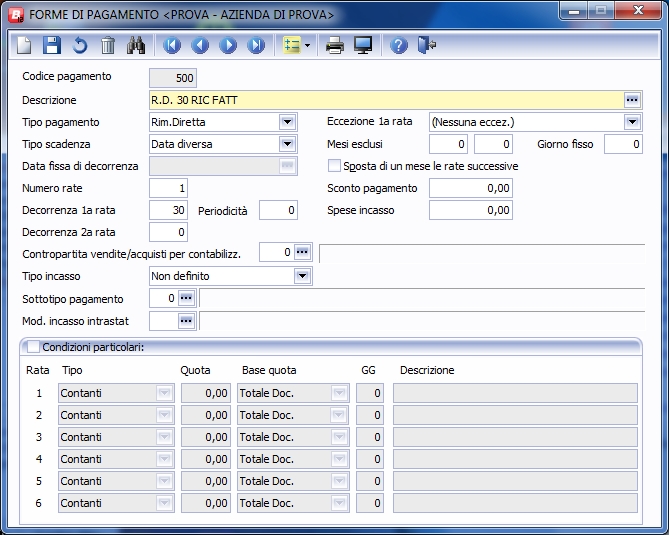
Task: Go to the first record
Action: pyautogui.click(x=172, y=45)
